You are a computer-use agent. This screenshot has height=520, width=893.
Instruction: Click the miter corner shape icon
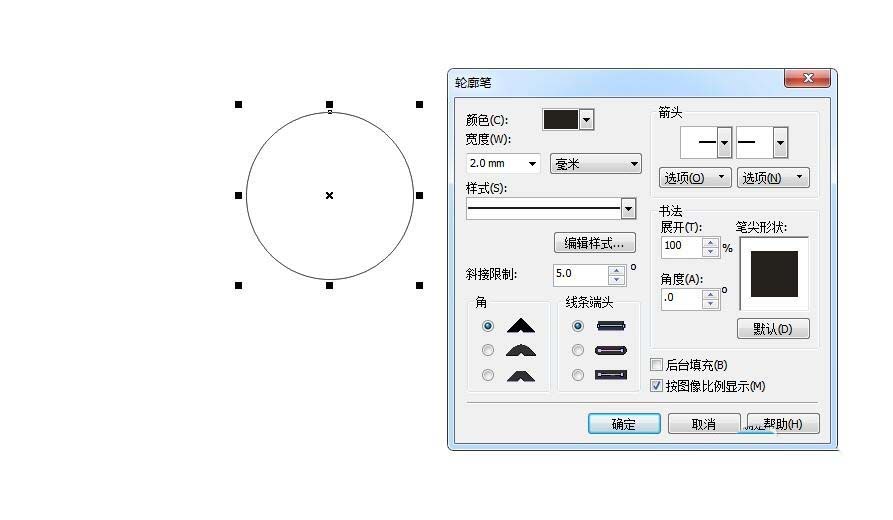[521, 326]
